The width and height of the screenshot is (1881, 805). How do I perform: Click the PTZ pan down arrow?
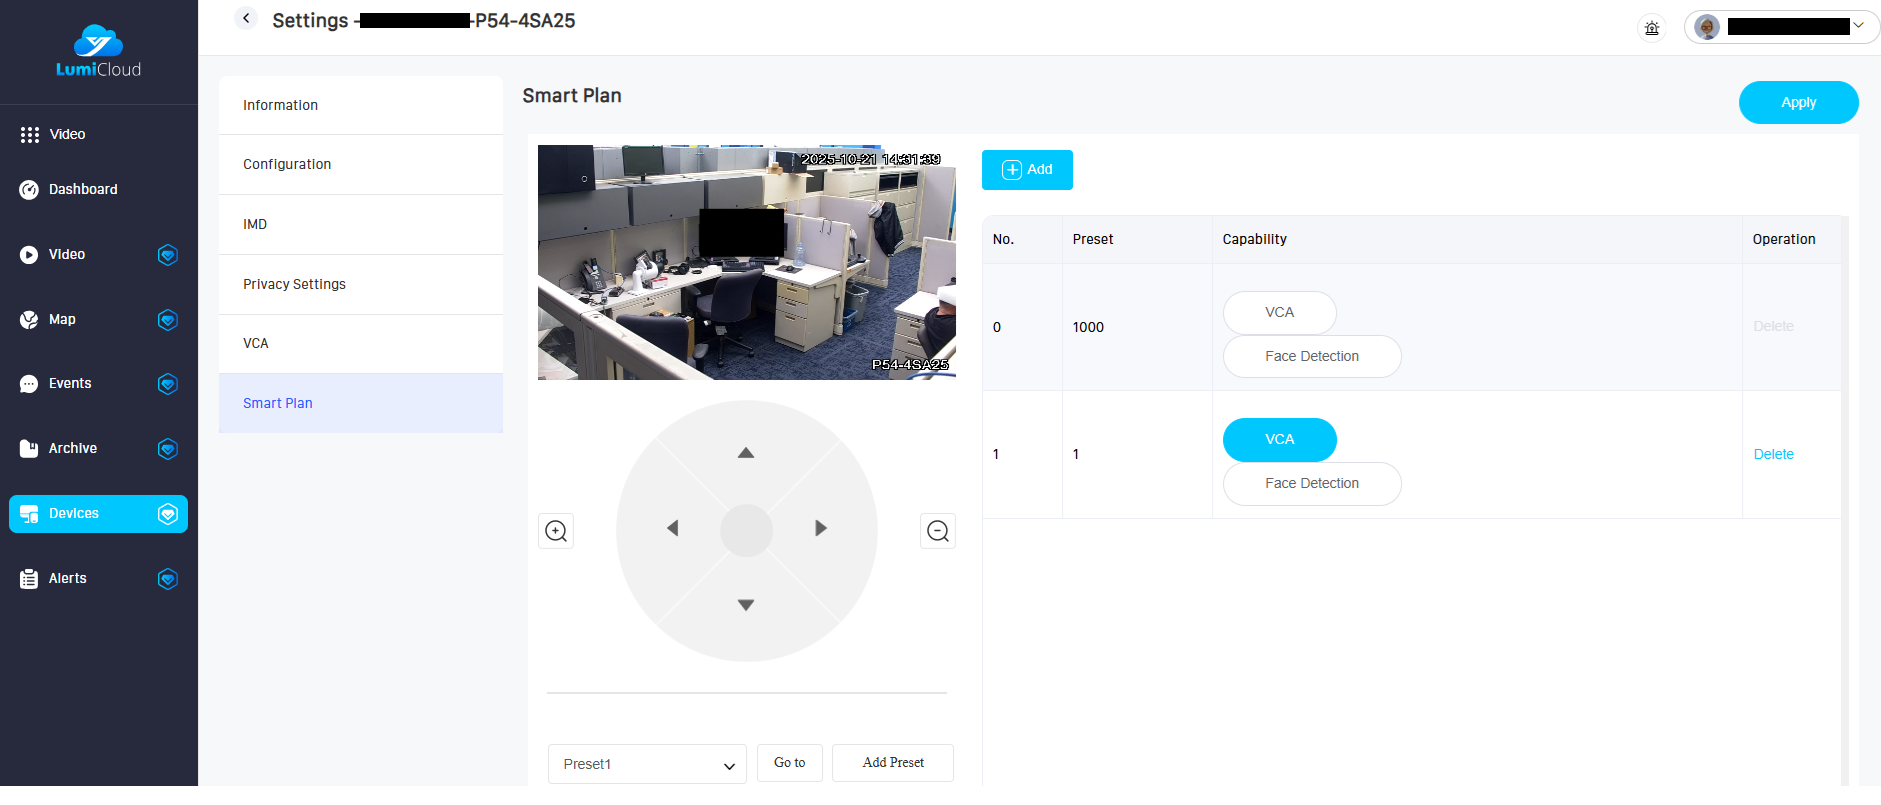(x=745, y=605)
